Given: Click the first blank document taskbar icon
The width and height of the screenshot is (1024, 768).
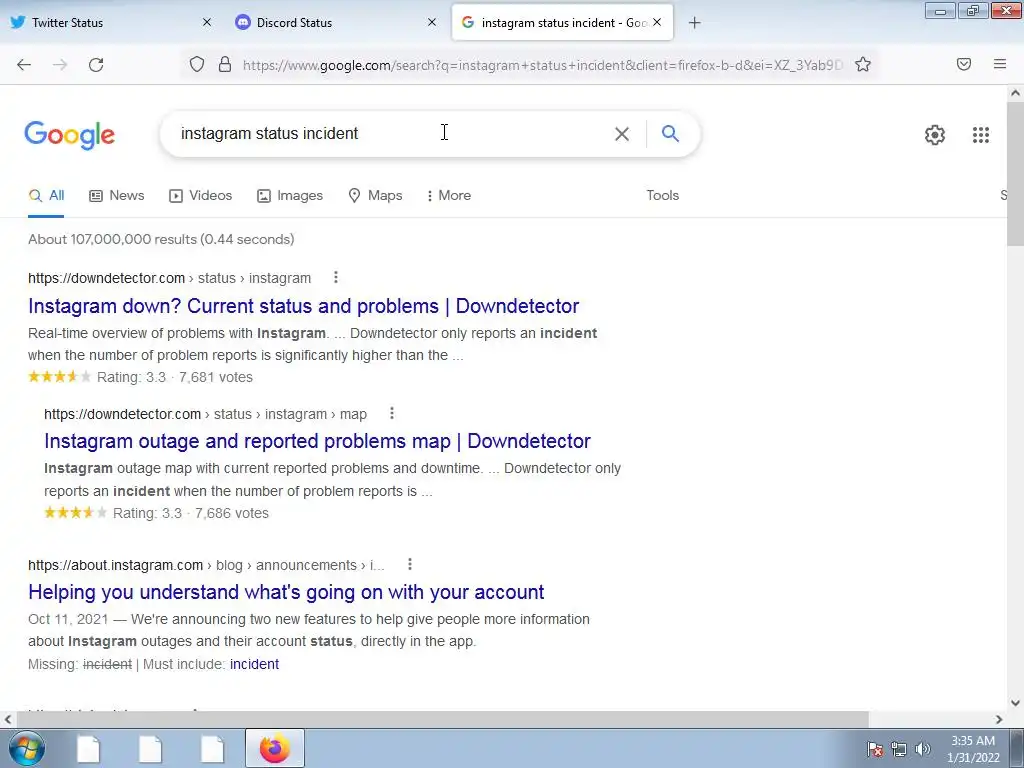Looking at the screenshot, I should coord(89,748).
